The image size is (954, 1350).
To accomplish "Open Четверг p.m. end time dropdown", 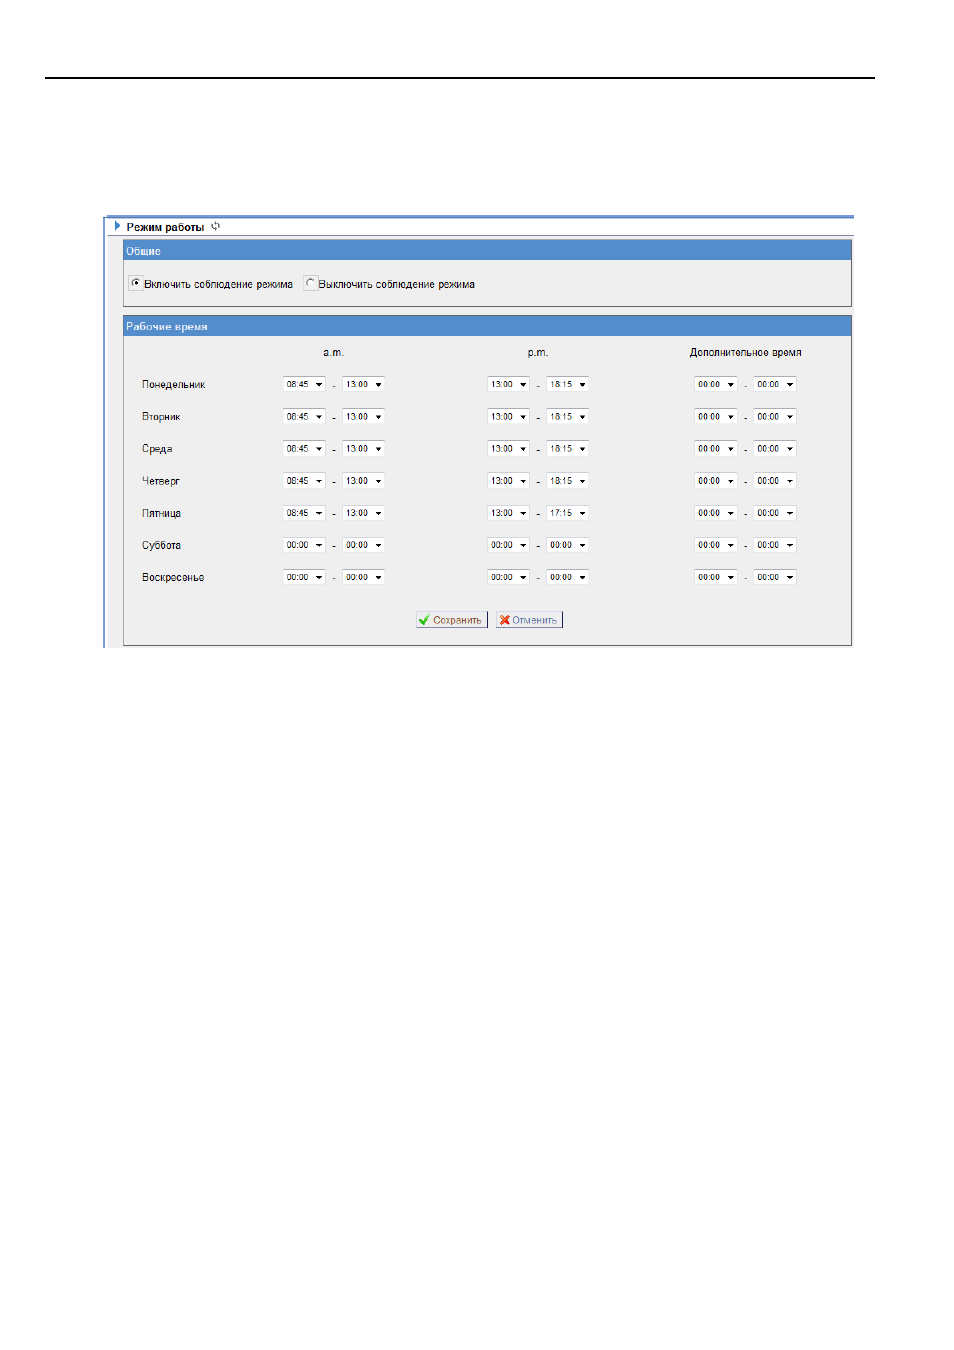I will [x=567, y=481].
